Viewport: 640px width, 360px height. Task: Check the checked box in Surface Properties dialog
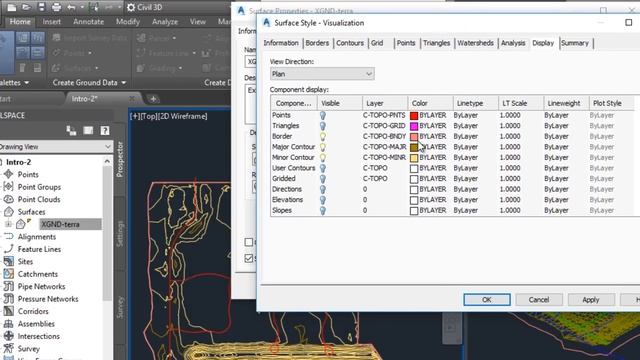pyautogui.click(x=249, y=258)
